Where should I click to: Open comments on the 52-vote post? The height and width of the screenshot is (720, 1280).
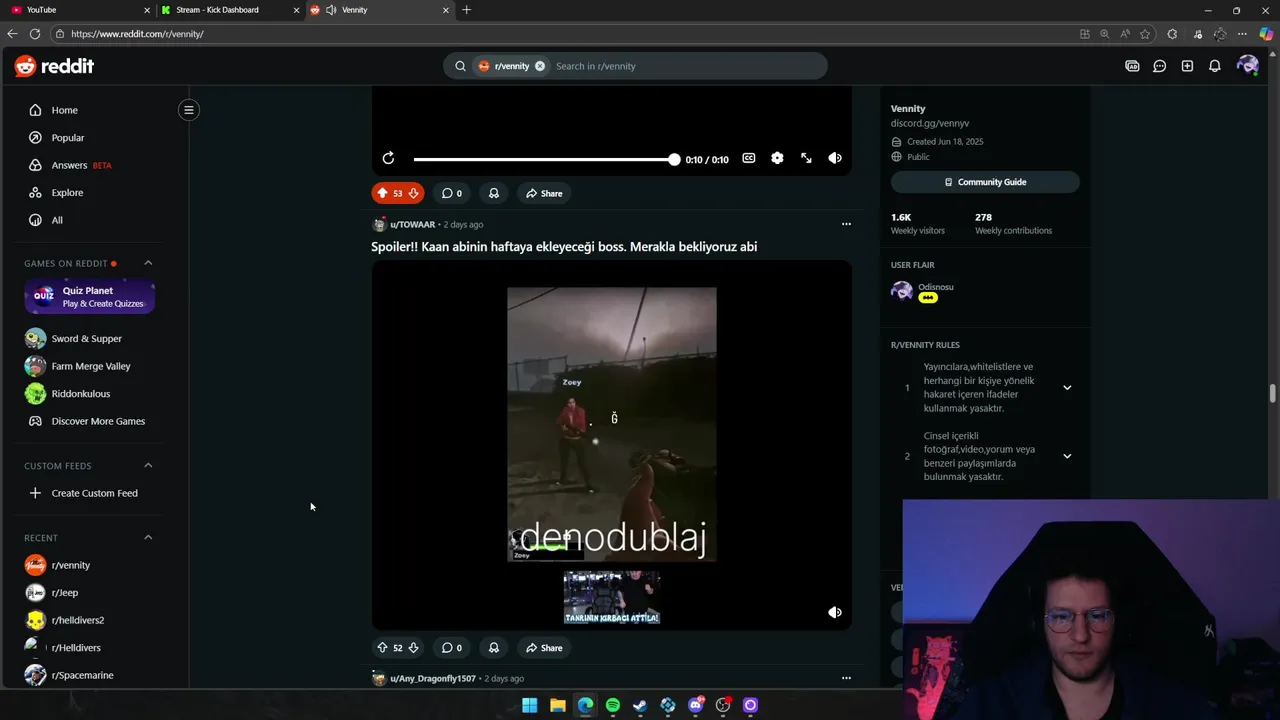(x=452, y=647)
